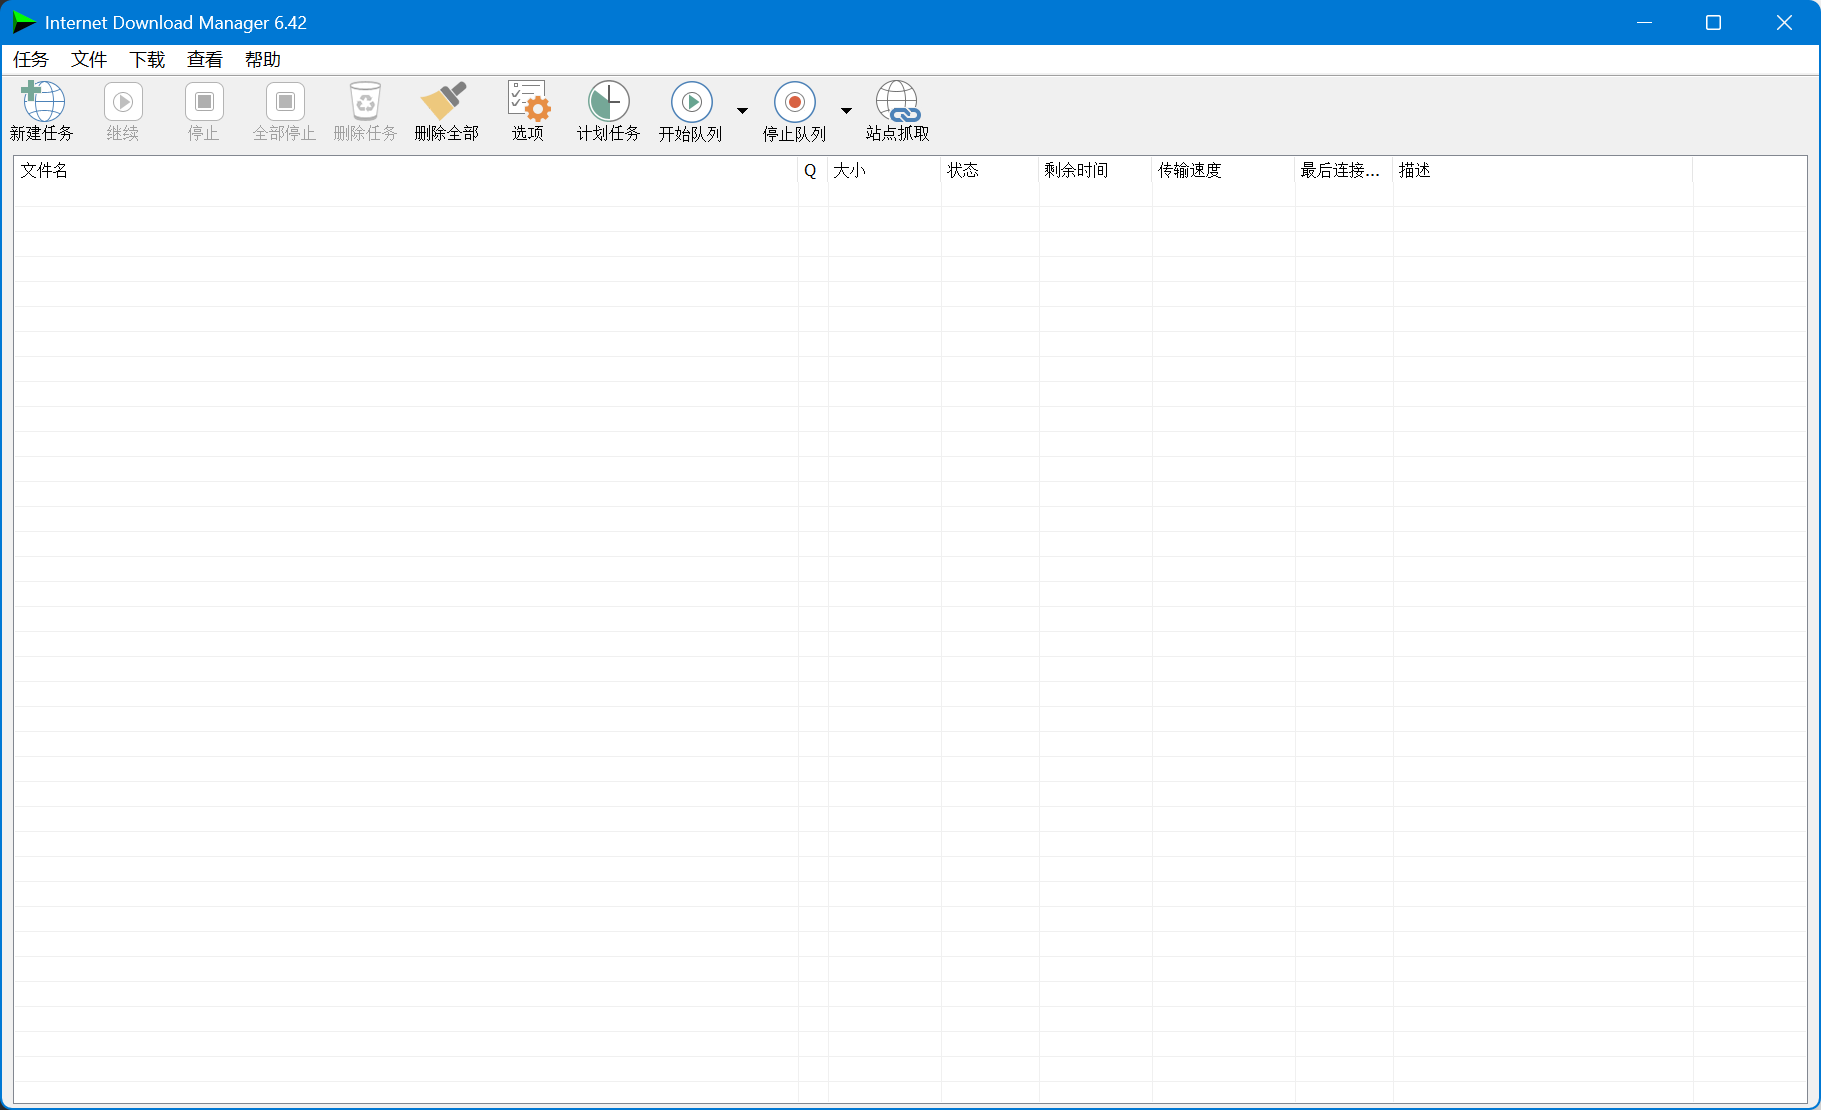Click the 新建任务 (New Task) globe icon
The height and width of the screenshot is (1110, 1821).
(x=43, y=101)
